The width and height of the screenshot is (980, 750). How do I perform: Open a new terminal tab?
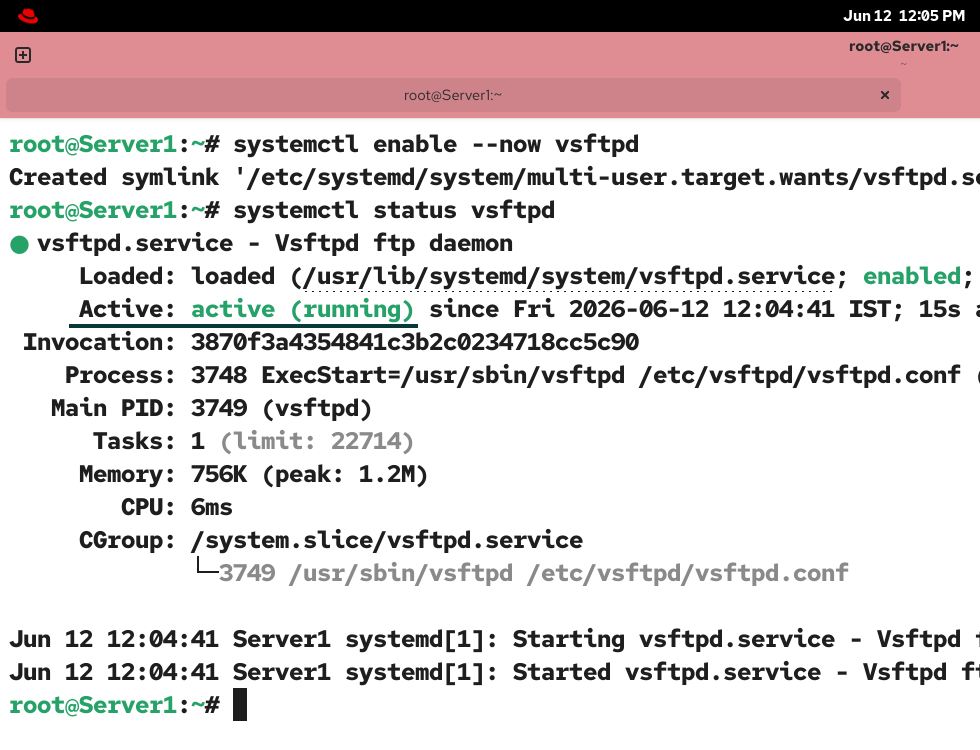point(23,55)
